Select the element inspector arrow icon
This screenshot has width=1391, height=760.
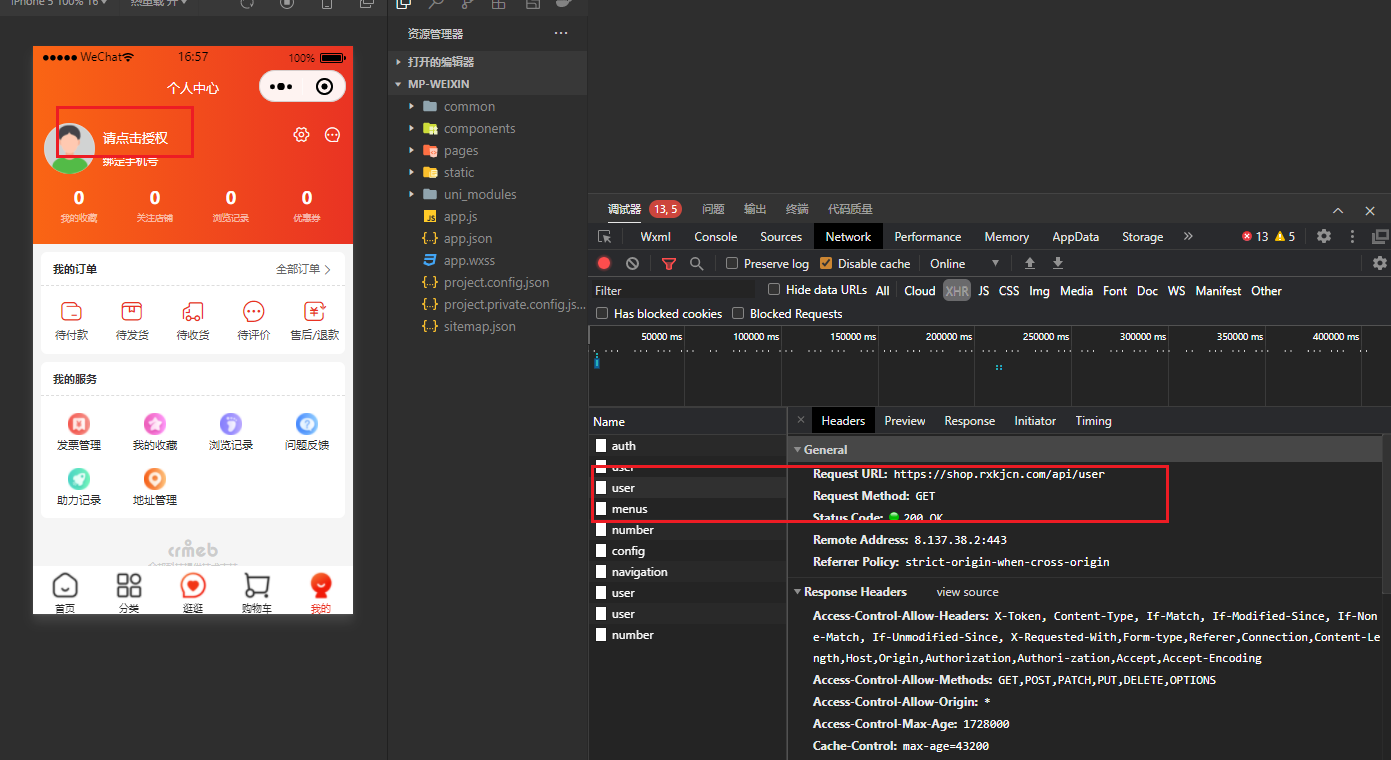point(605,237)
